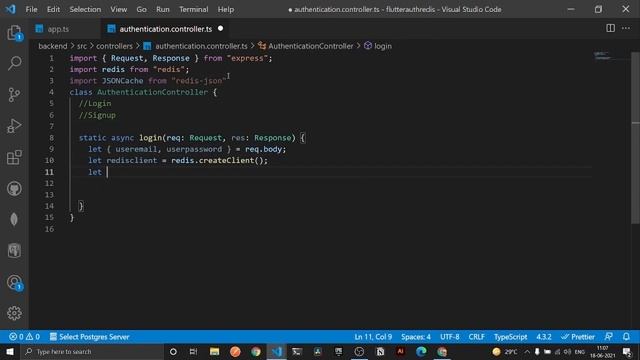This screenshot has height=360, width=640.
Task: Open the Source Control view
Action: coord(14,95)
